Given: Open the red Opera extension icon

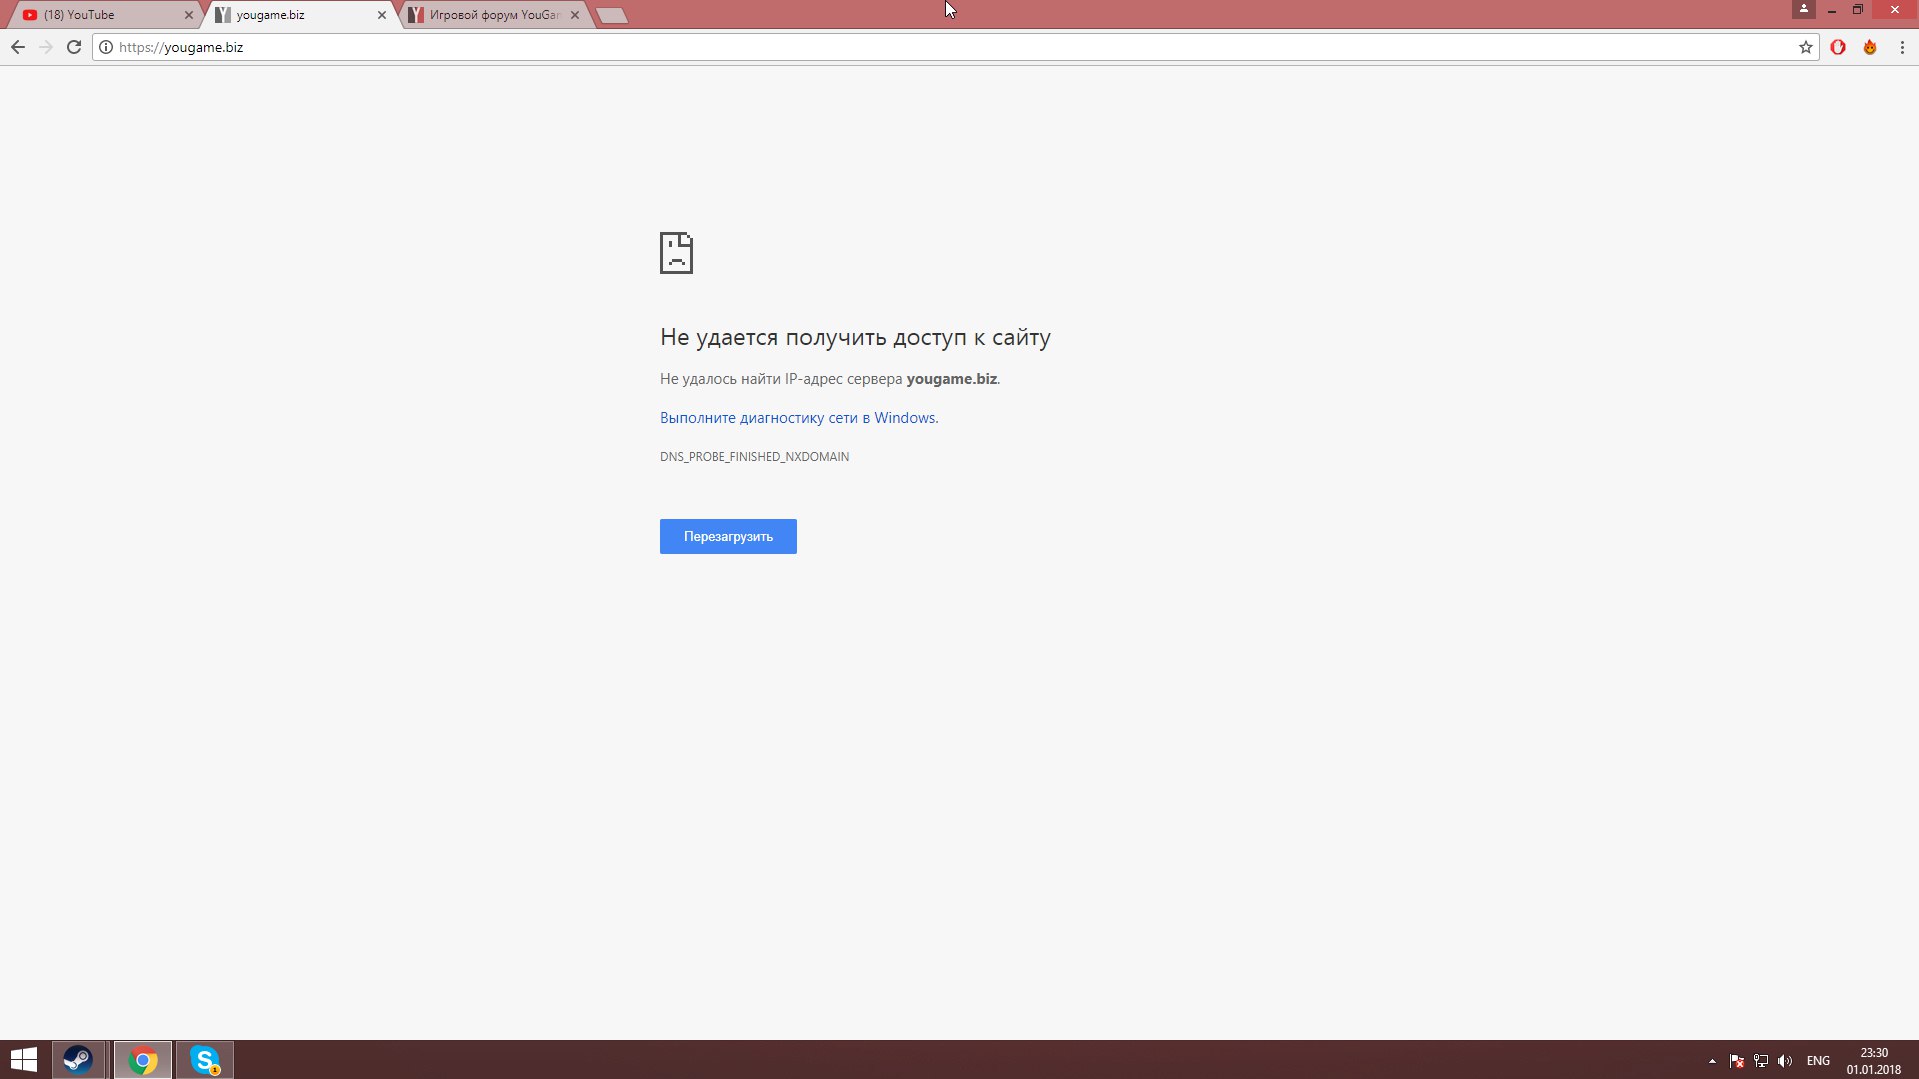Looking at the screenshot, I should [1838, 47].
